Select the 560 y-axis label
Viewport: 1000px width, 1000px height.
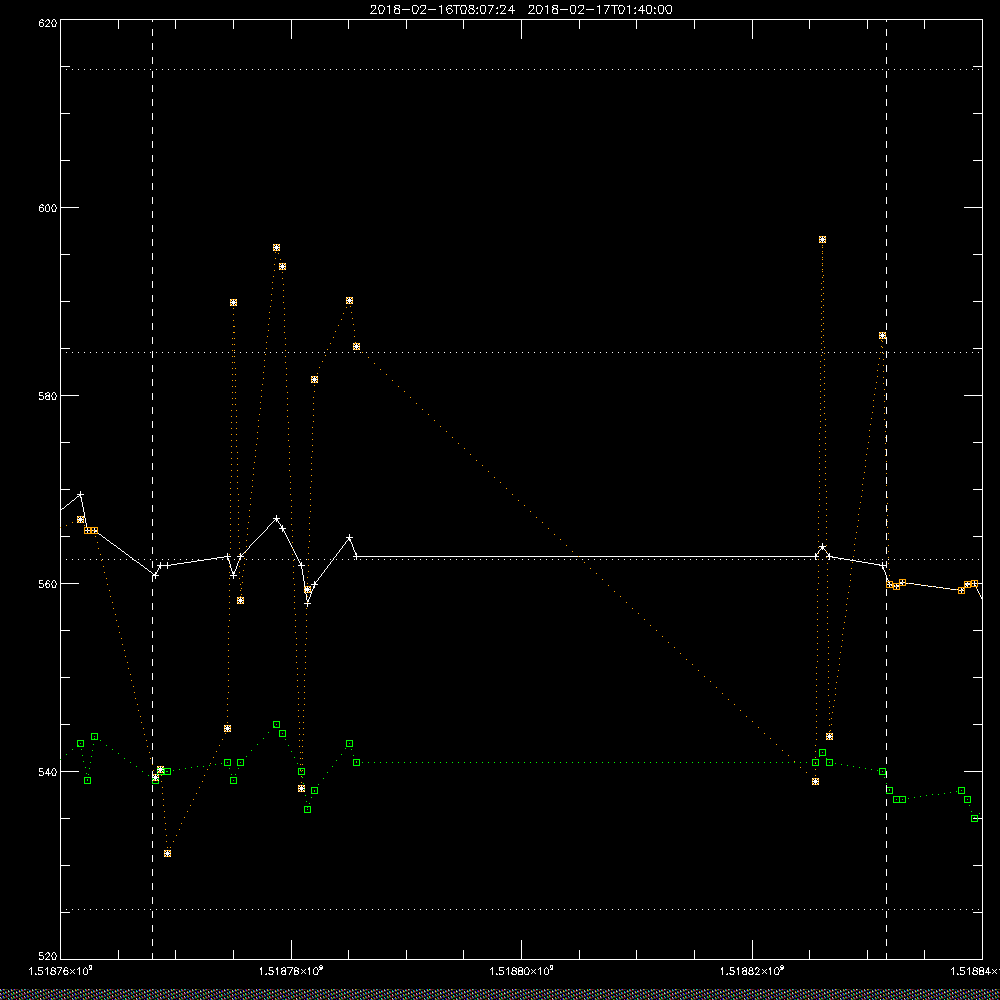48,584
